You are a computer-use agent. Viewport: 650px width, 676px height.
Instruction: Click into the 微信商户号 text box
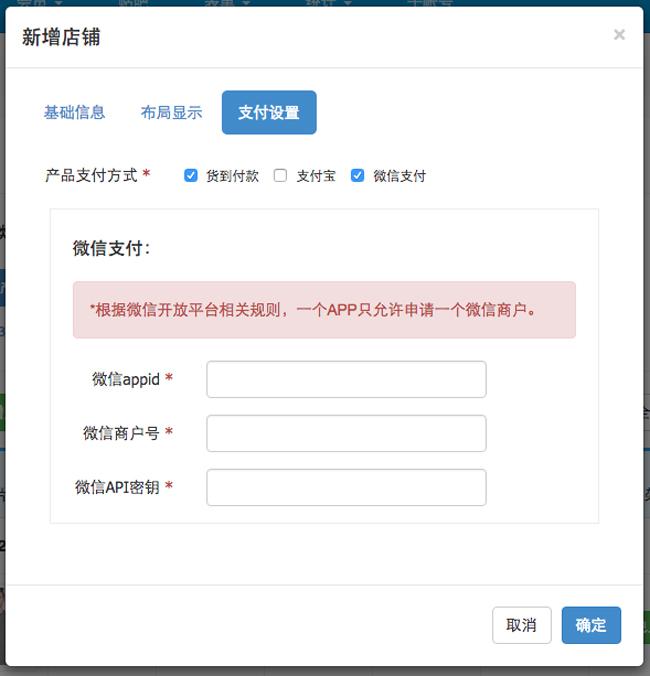click(x=346, y=434)
